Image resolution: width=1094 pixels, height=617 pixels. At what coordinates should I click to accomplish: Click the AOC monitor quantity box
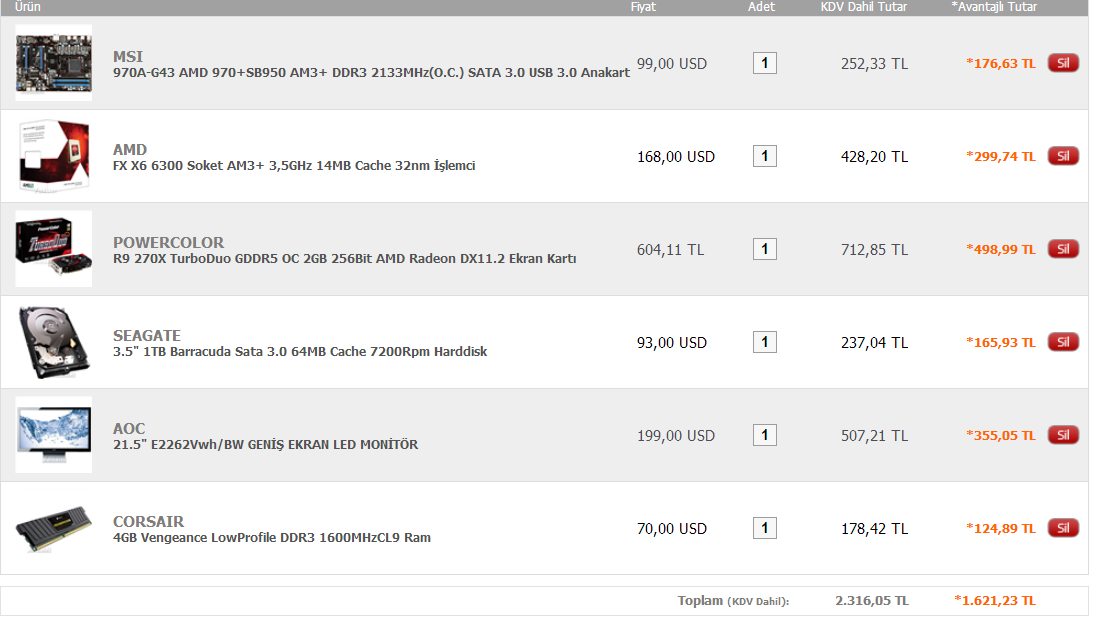point(764,435)
